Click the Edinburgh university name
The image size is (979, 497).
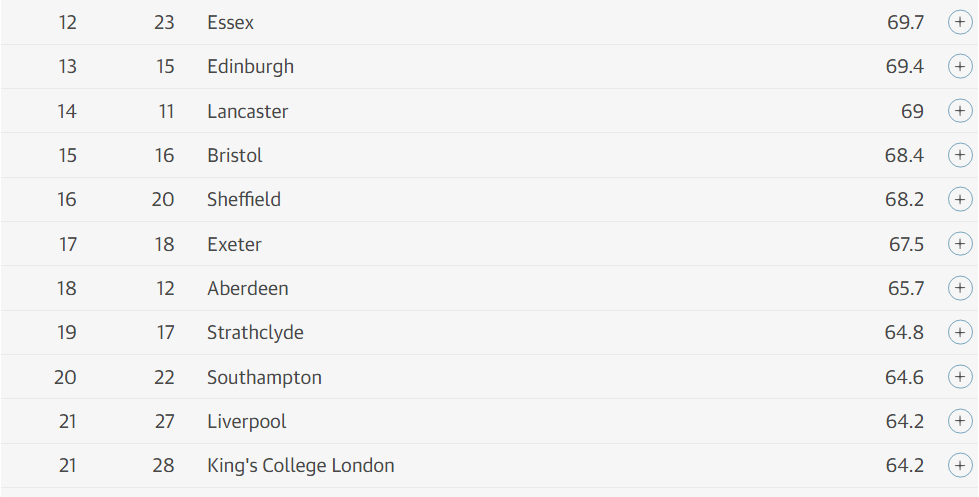click(x=250, y=67)
